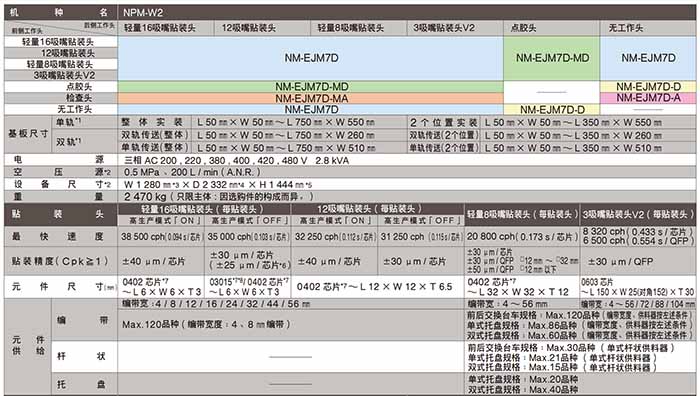
Task: Click the yellow NM-EJM7D-D cell under 无工作头
Action: click(x=648, y=87)
